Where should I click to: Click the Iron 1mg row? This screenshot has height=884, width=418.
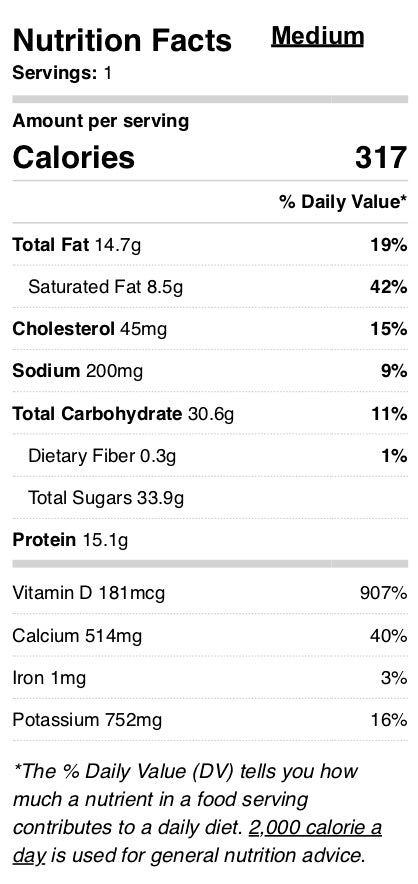click(210, 678)
